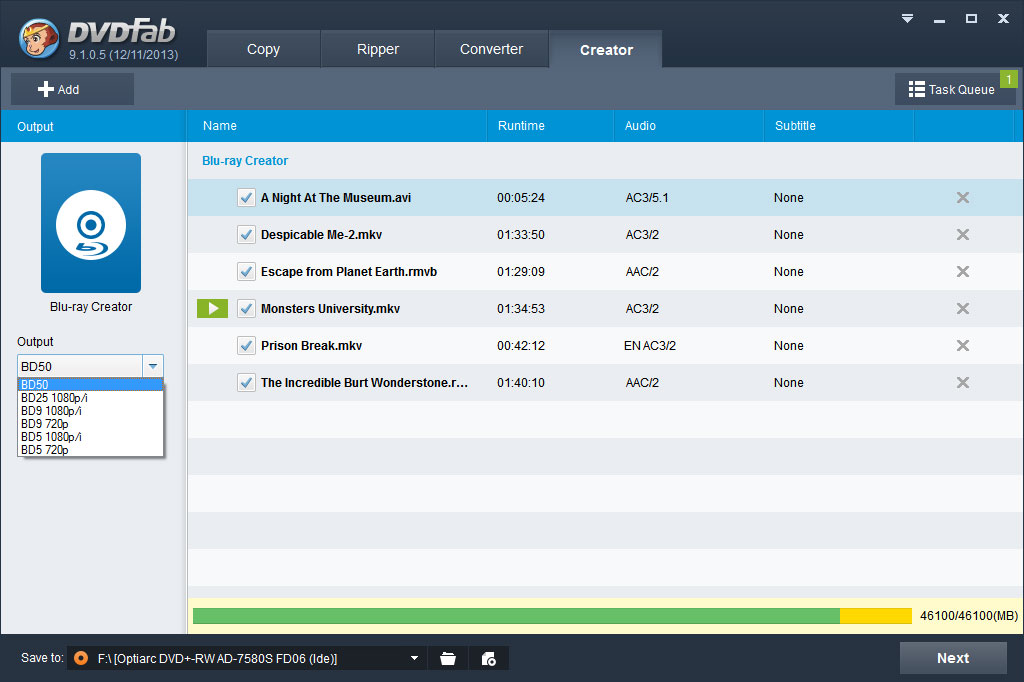Select the Creator tab
This screenshot has width=1024, height=682.
pos(606,50)
